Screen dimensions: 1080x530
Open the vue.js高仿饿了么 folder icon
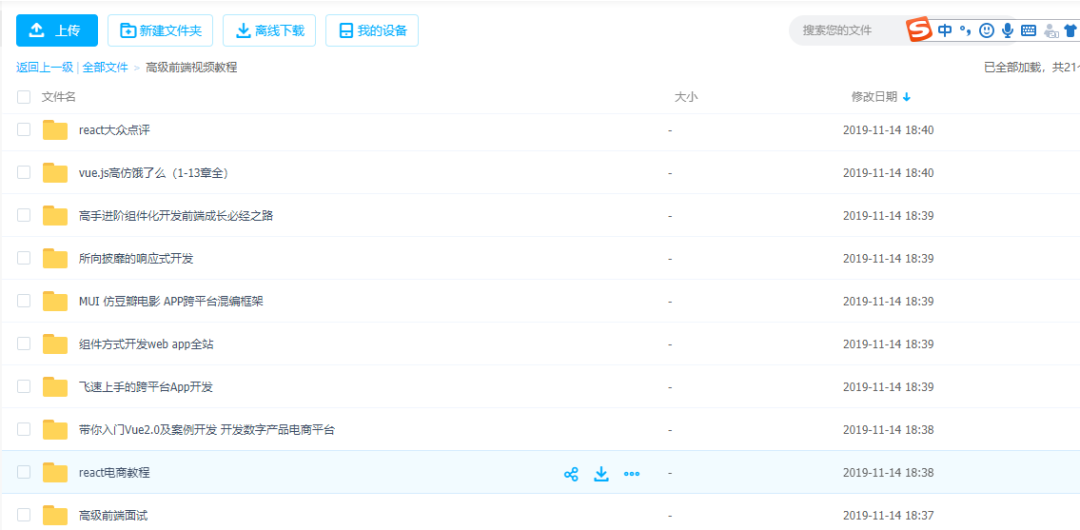(55, 173)
